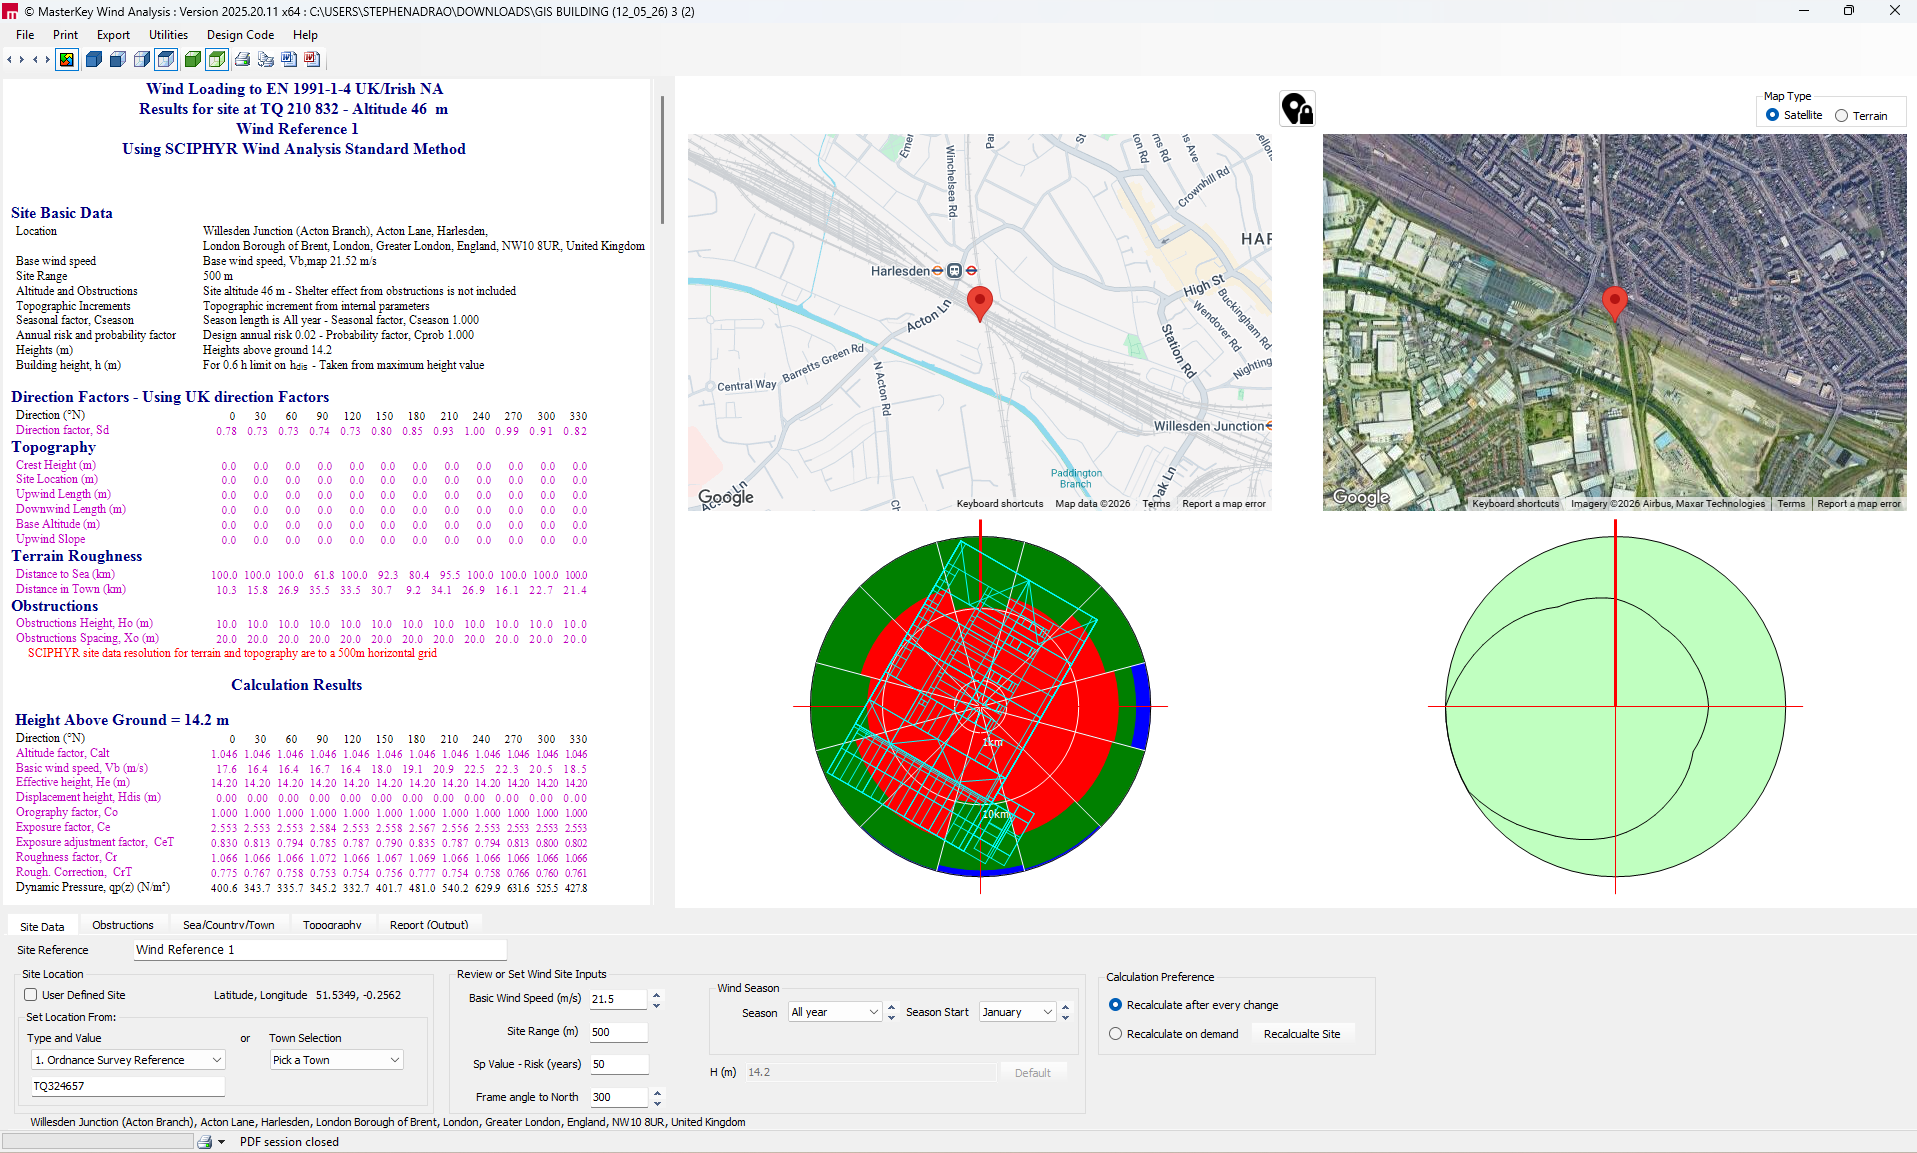Click the red Word document export icon
The height and width of the screenshot is (1153, 1917).
pyautogui.click(x=312, y=60)
